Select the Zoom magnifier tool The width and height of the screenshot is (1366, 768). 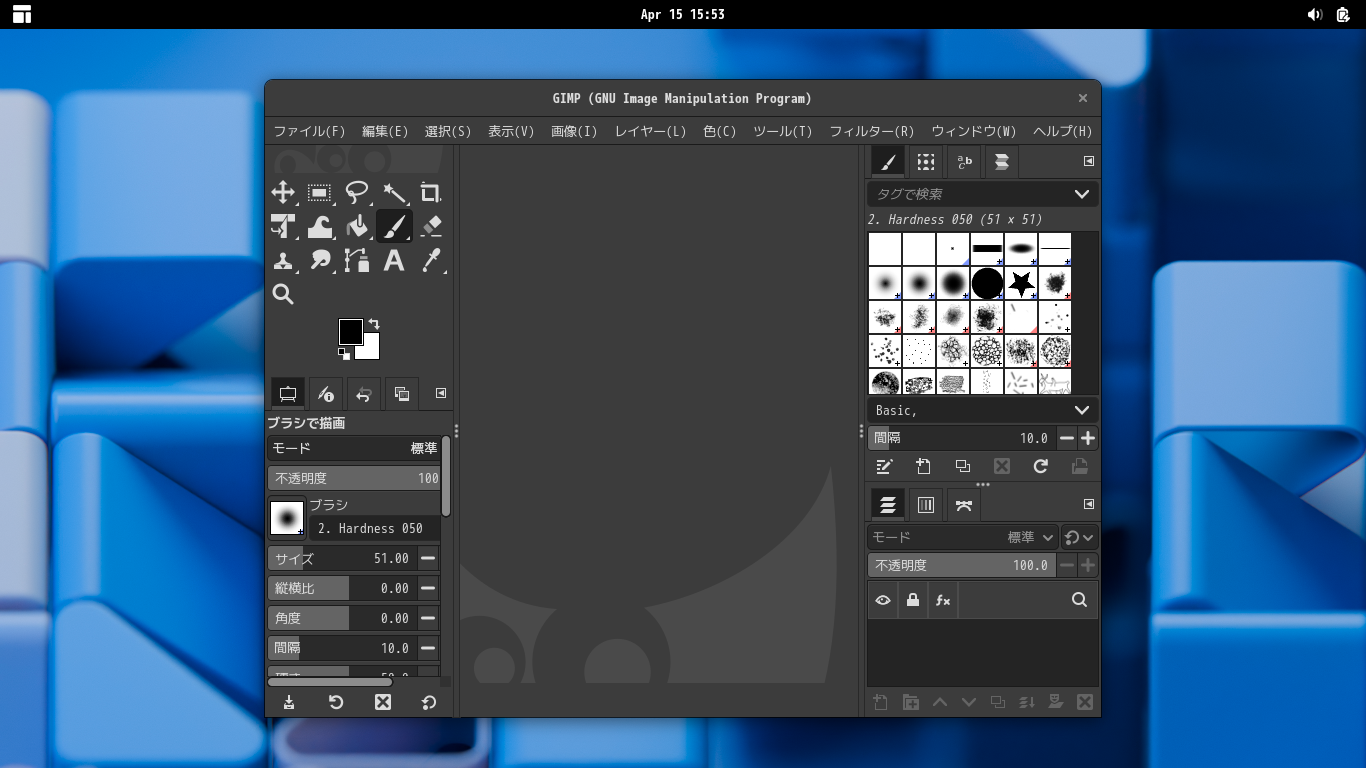[x=283, y=294]
